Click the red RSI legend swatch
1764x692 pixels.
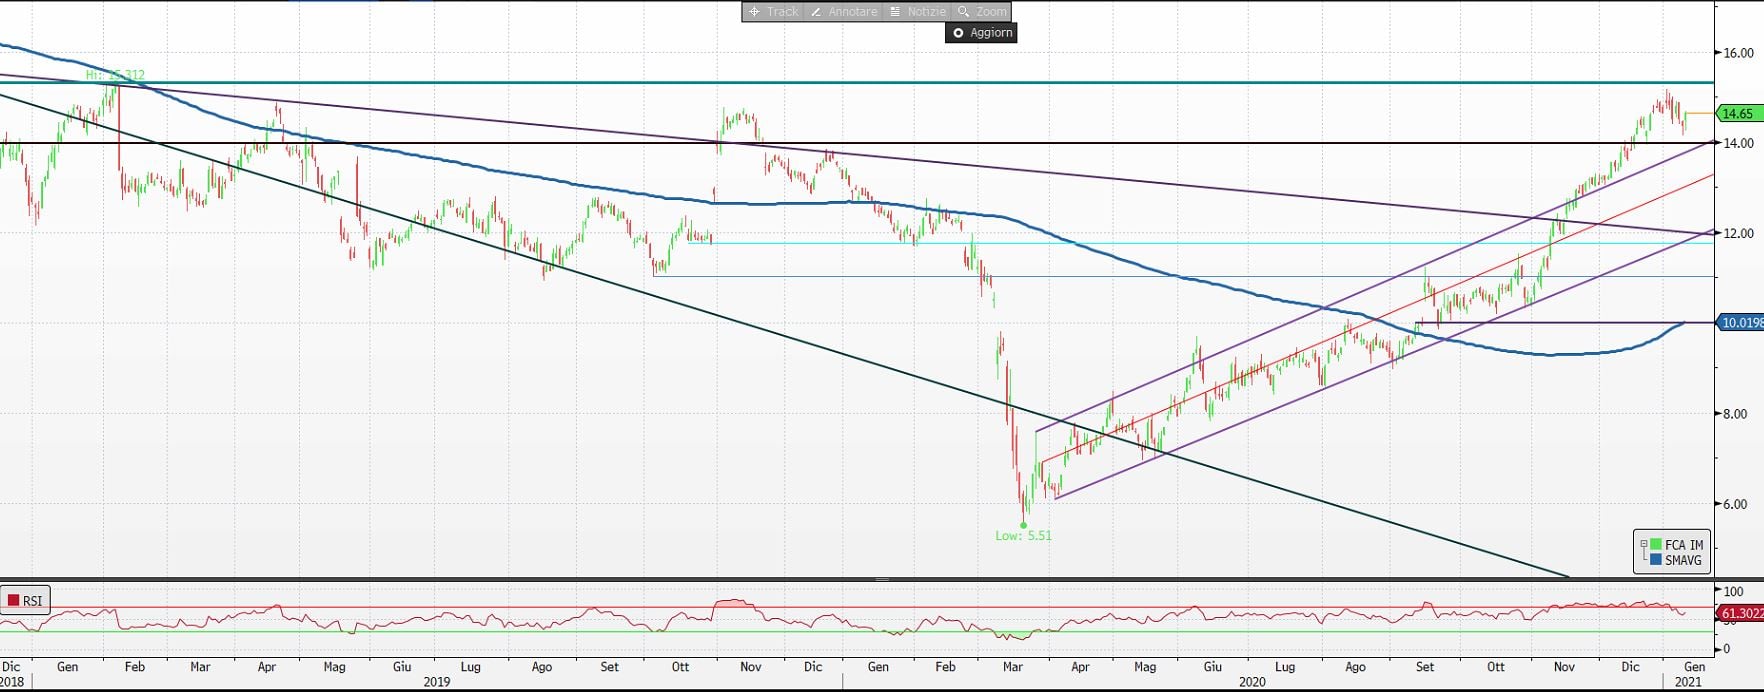tap(14, 601)
